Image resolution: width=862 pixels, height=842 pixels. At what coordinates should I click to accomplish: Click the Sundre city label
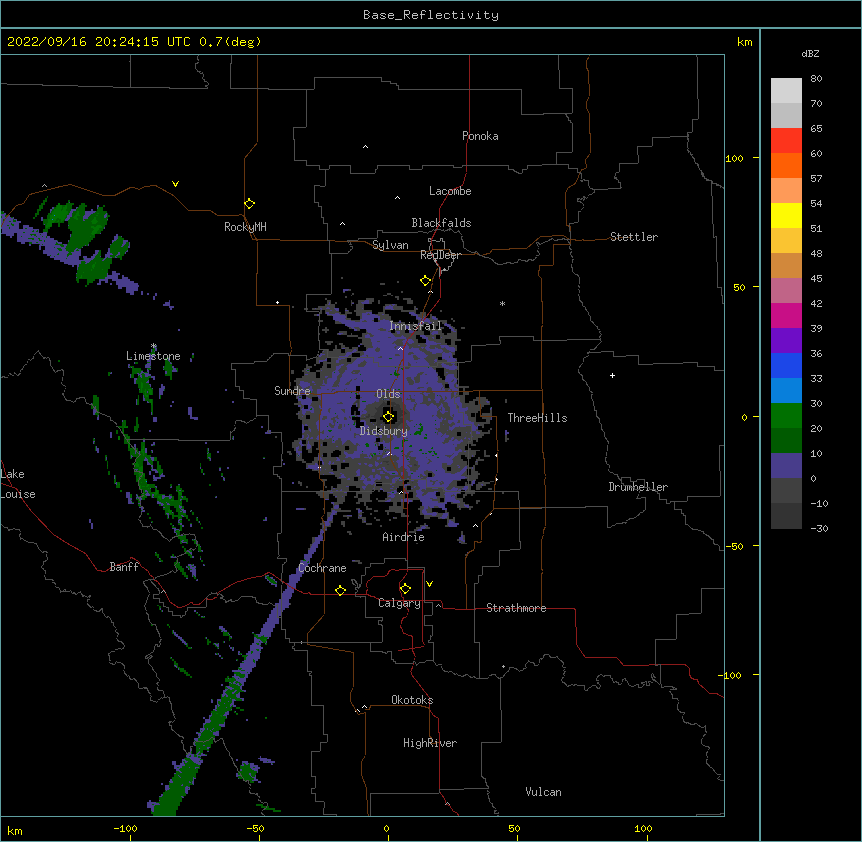pos(292,391)
